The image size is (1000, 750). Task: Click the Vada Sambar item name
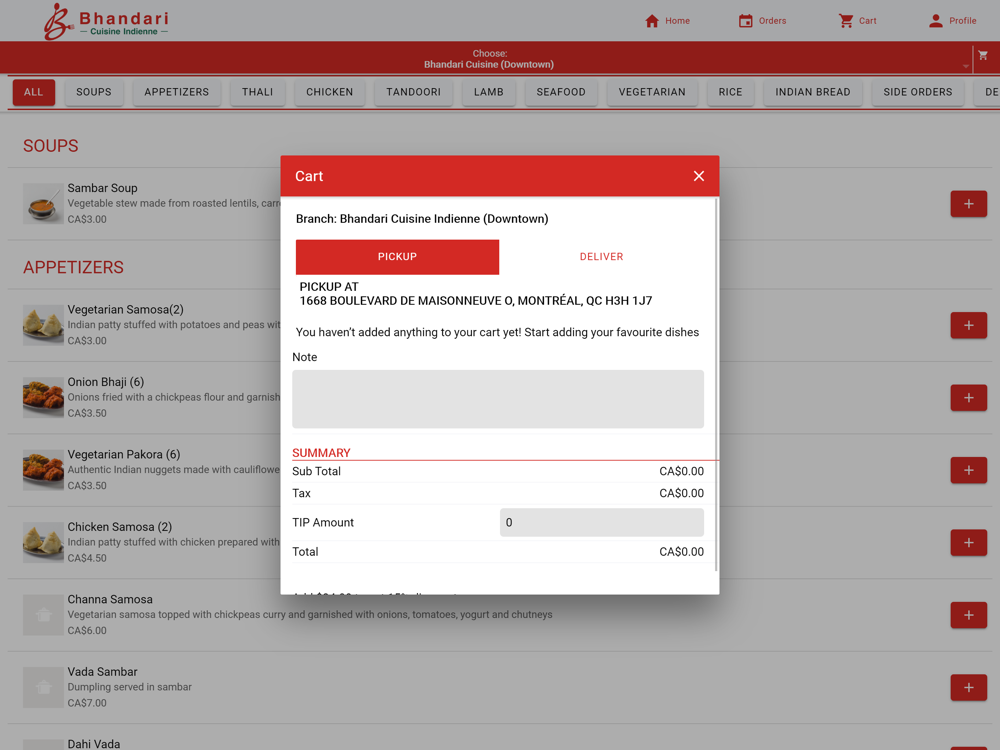coord(103,672)
